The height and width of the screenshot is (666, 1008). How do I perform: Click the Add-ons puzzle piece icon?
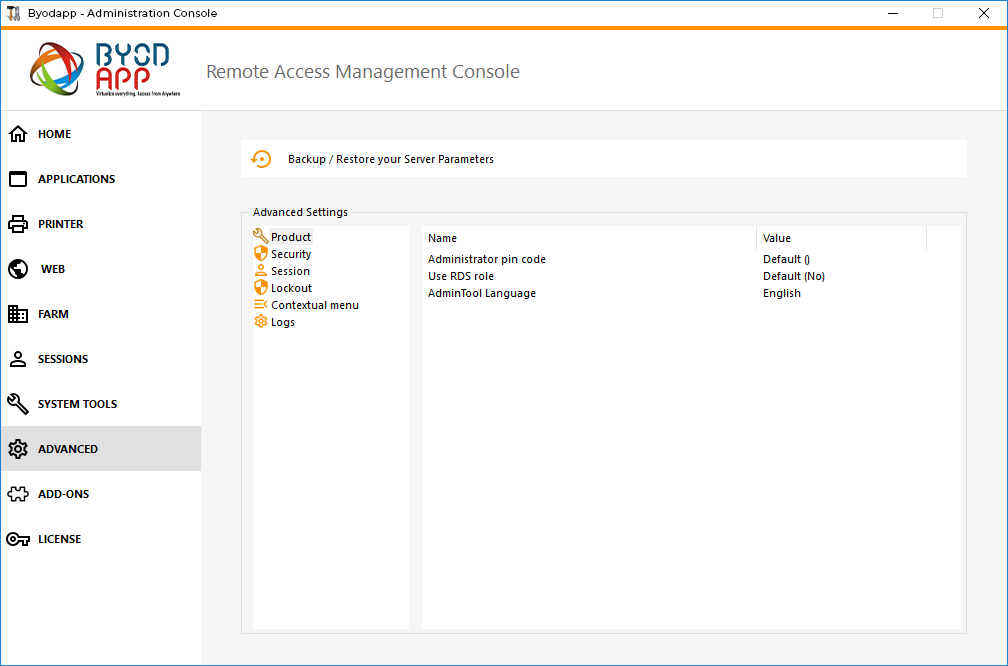18,494
